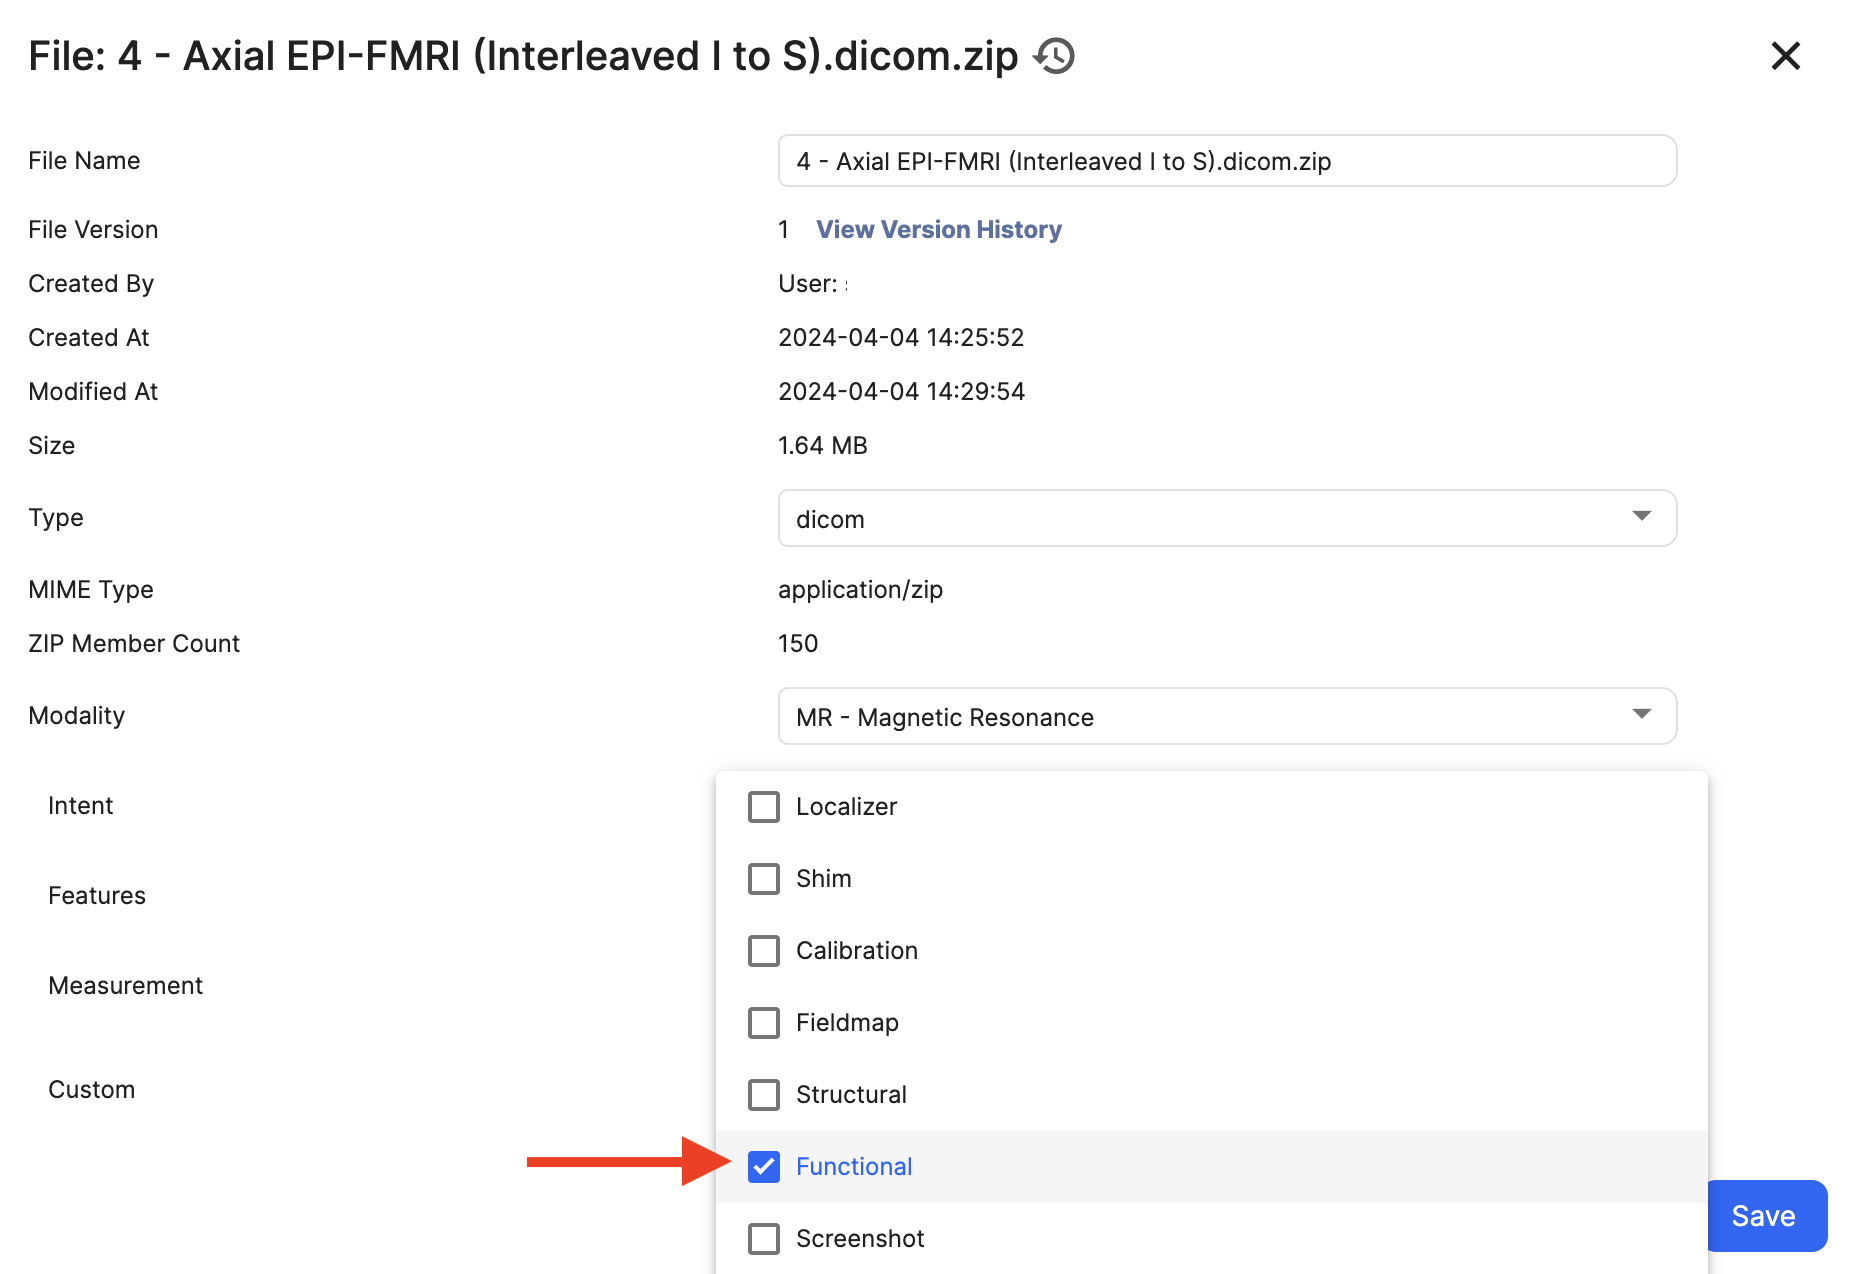Select the 'Modified At' 2024-04-04 14:29:54 value
This screenshot has height=1274, width=1860.
pyautogui.click(x=901, y=392)
